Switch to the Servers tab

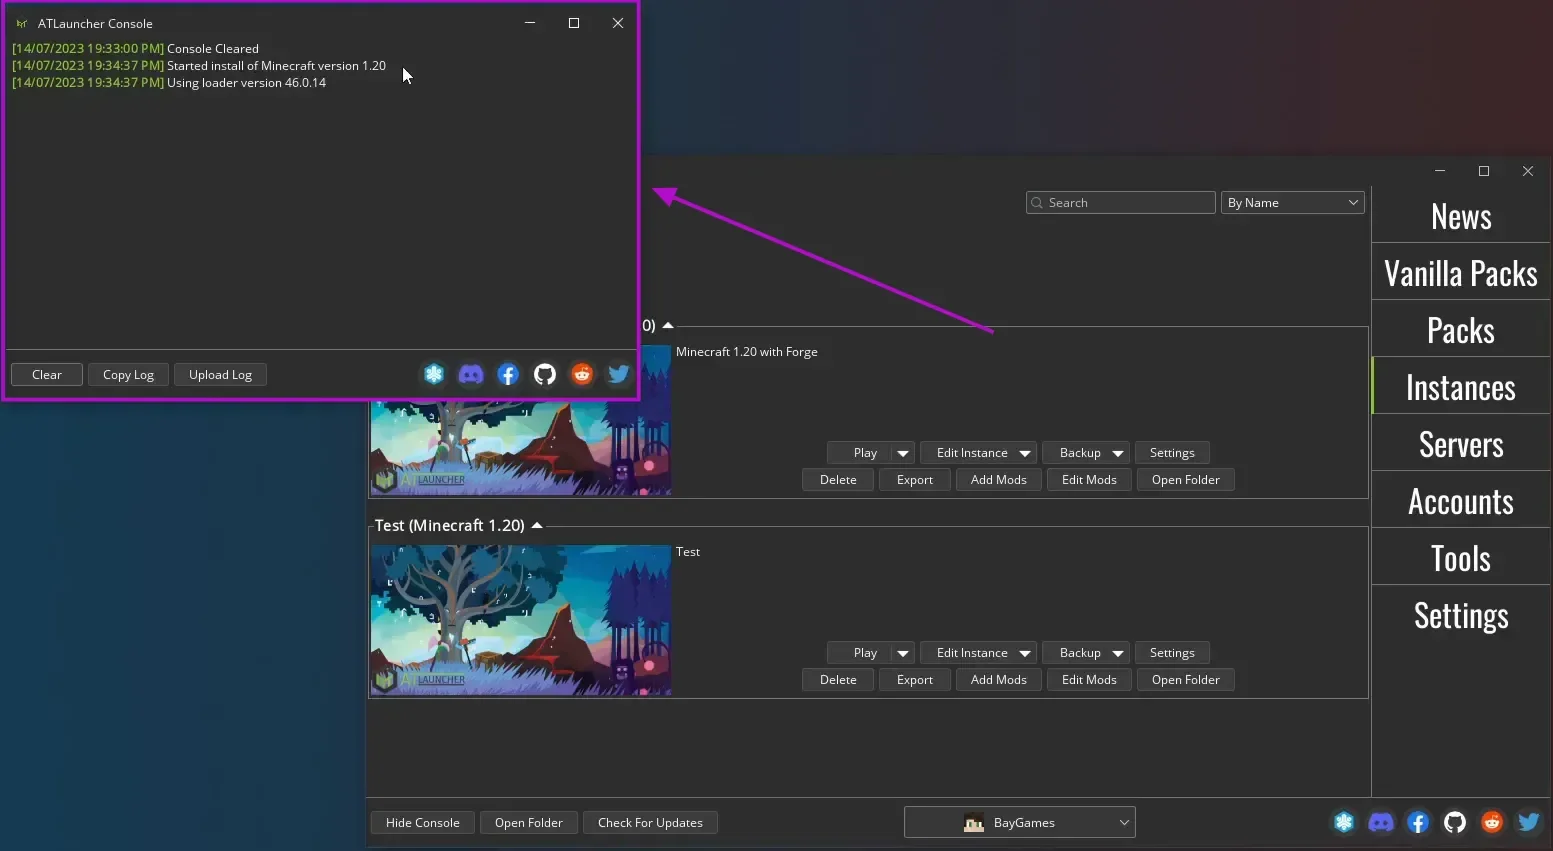coord(1461,444)
